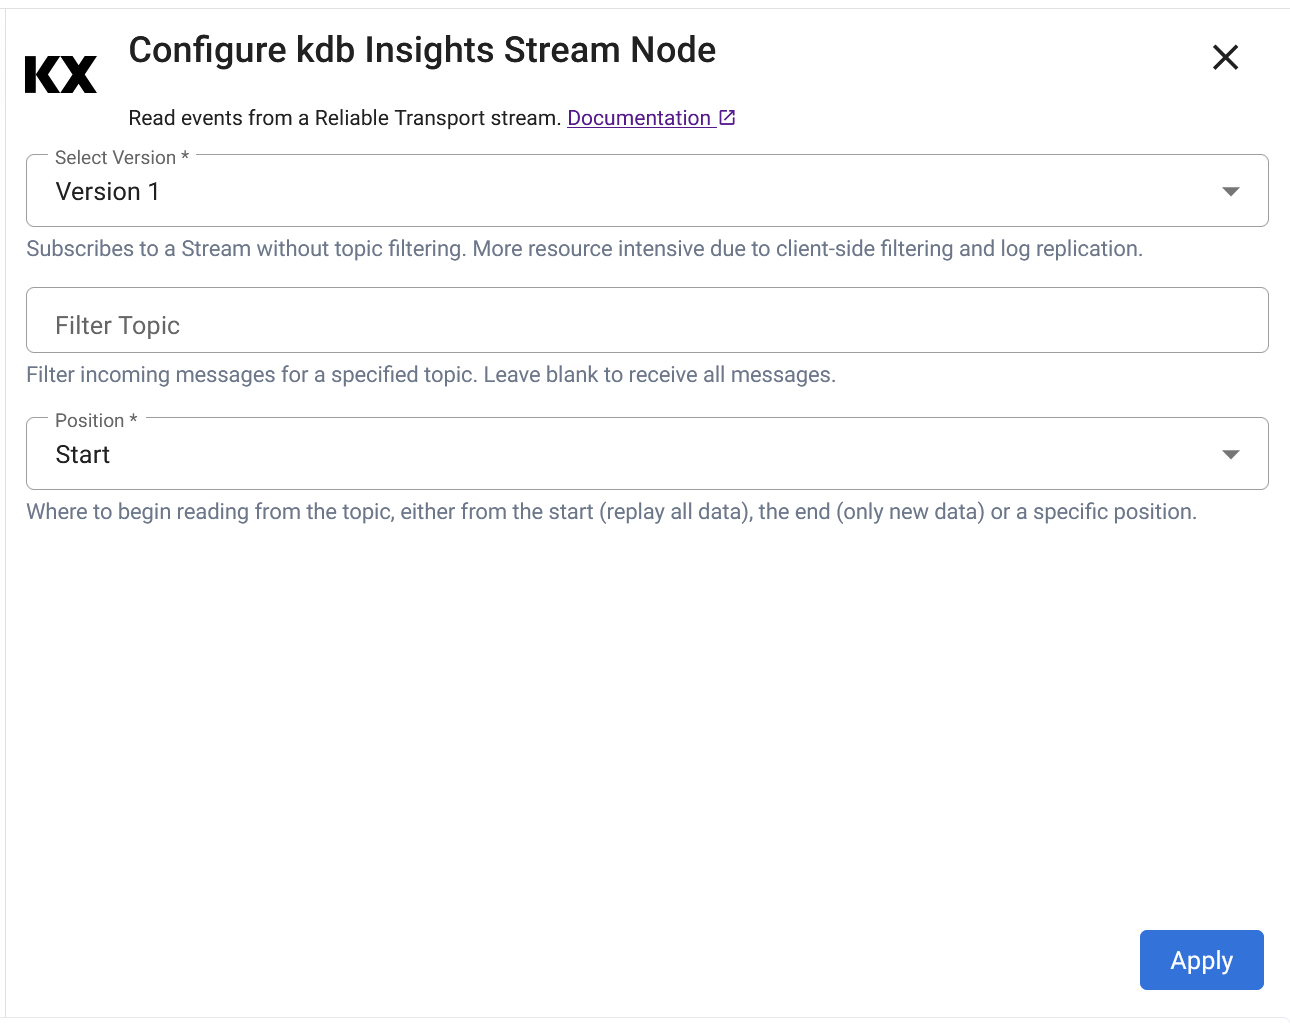
Task: Click the topic filtering description text
Action: (430, 374)
